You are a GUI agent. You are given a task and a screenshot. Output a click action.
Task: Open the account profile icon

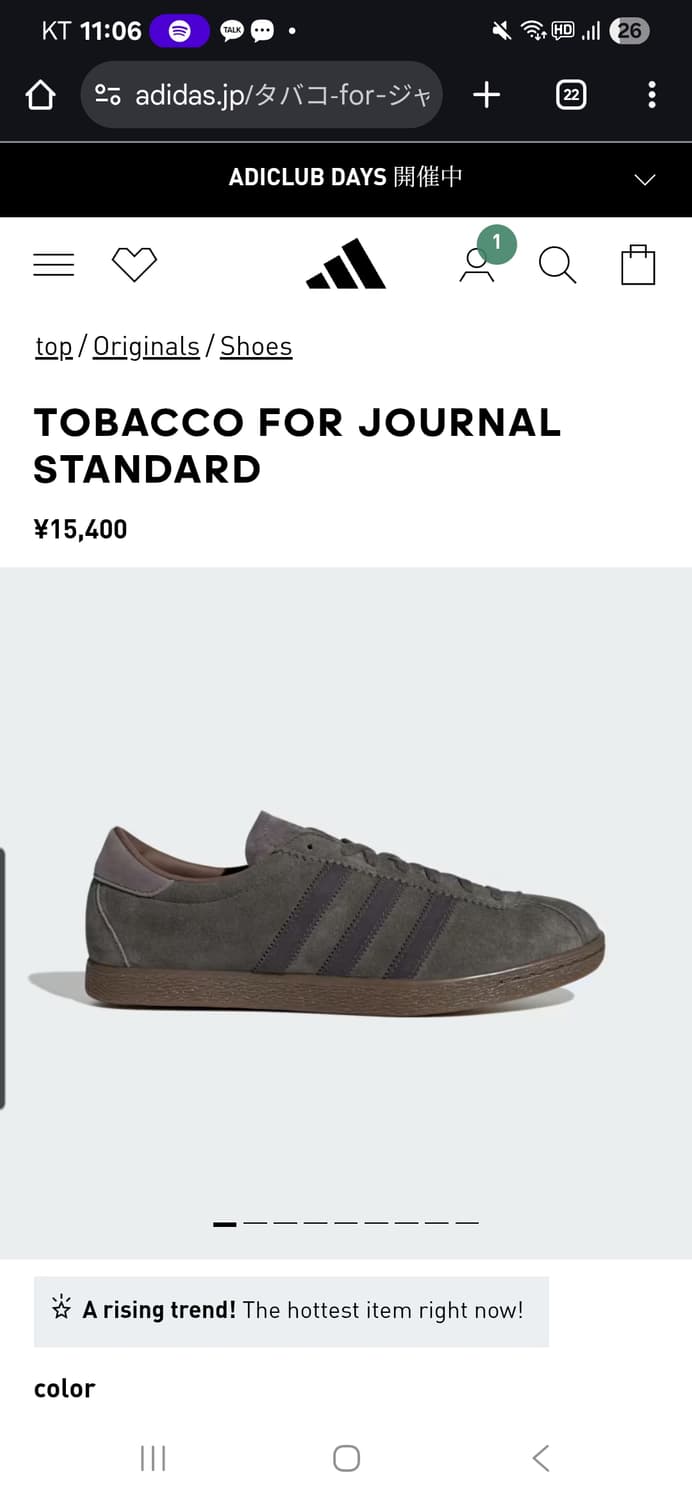[477, 265]
